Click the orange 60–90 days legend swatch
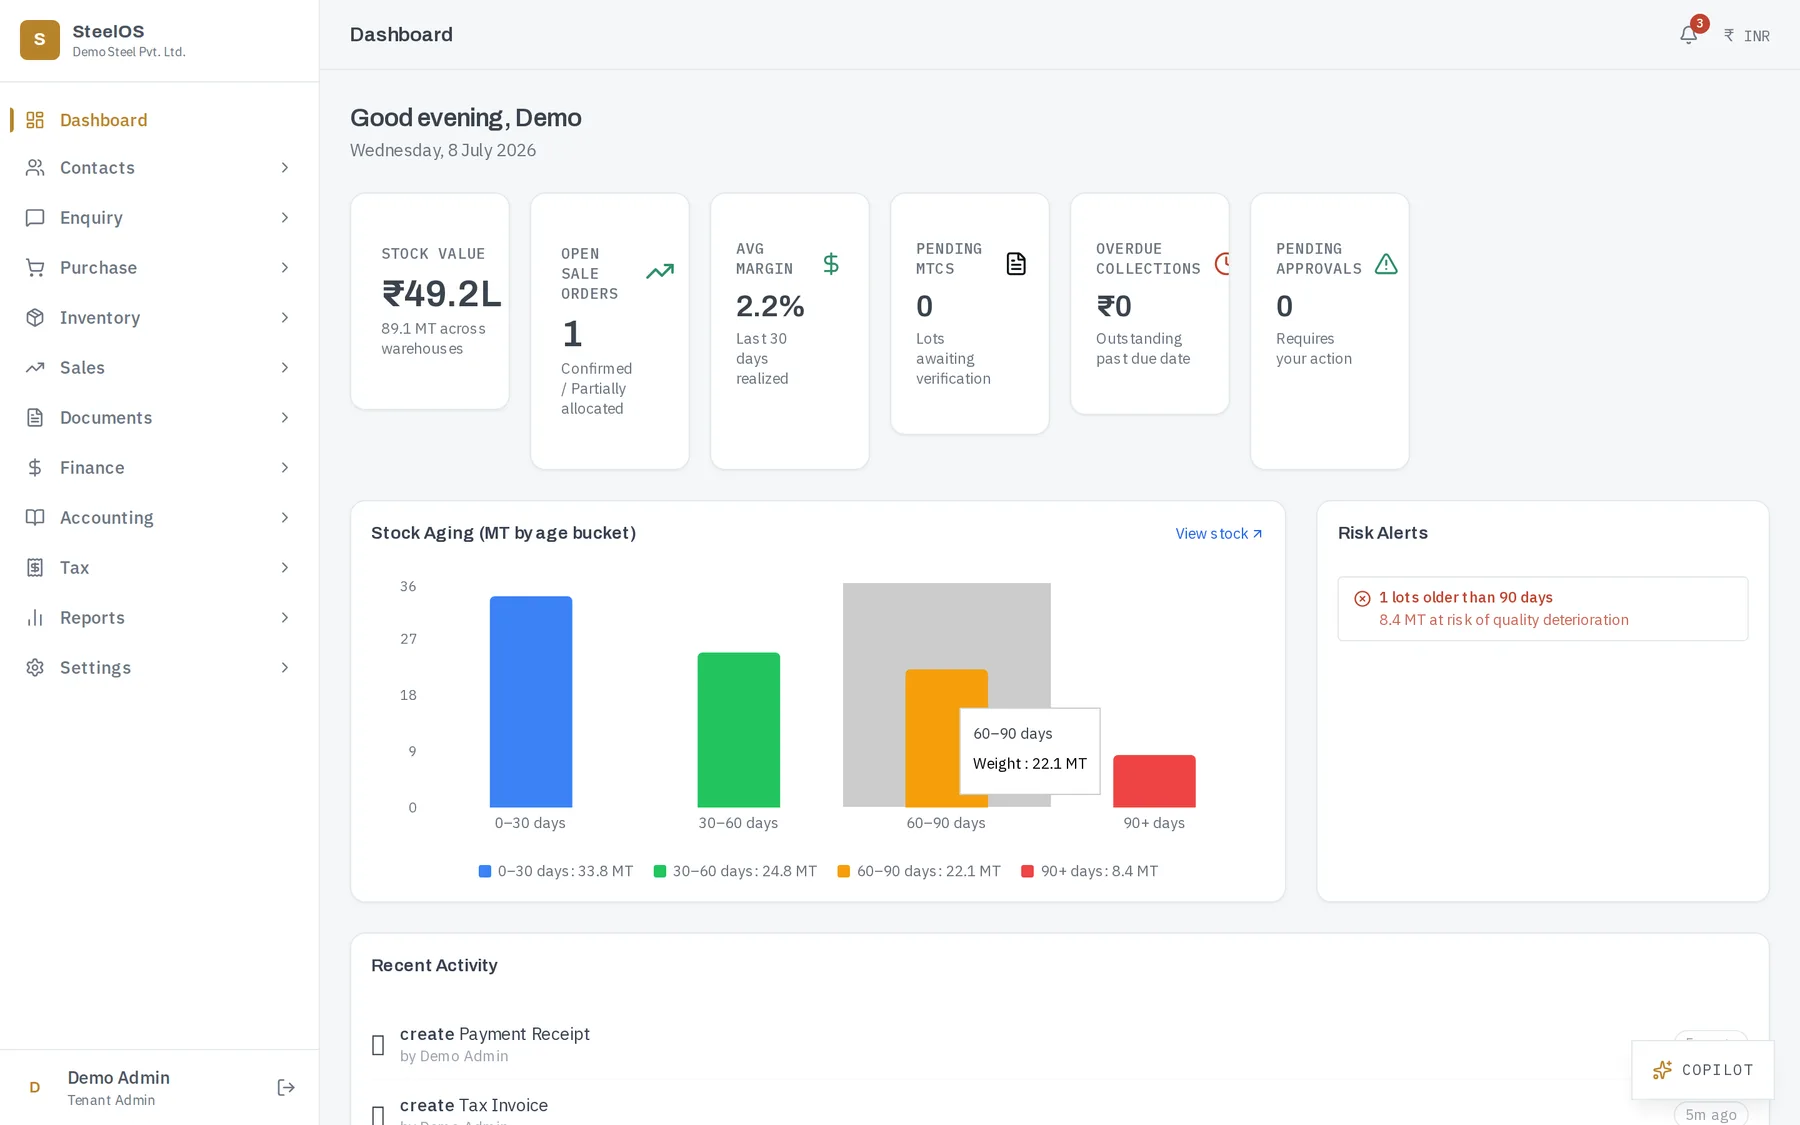 [x=844, y=871]
